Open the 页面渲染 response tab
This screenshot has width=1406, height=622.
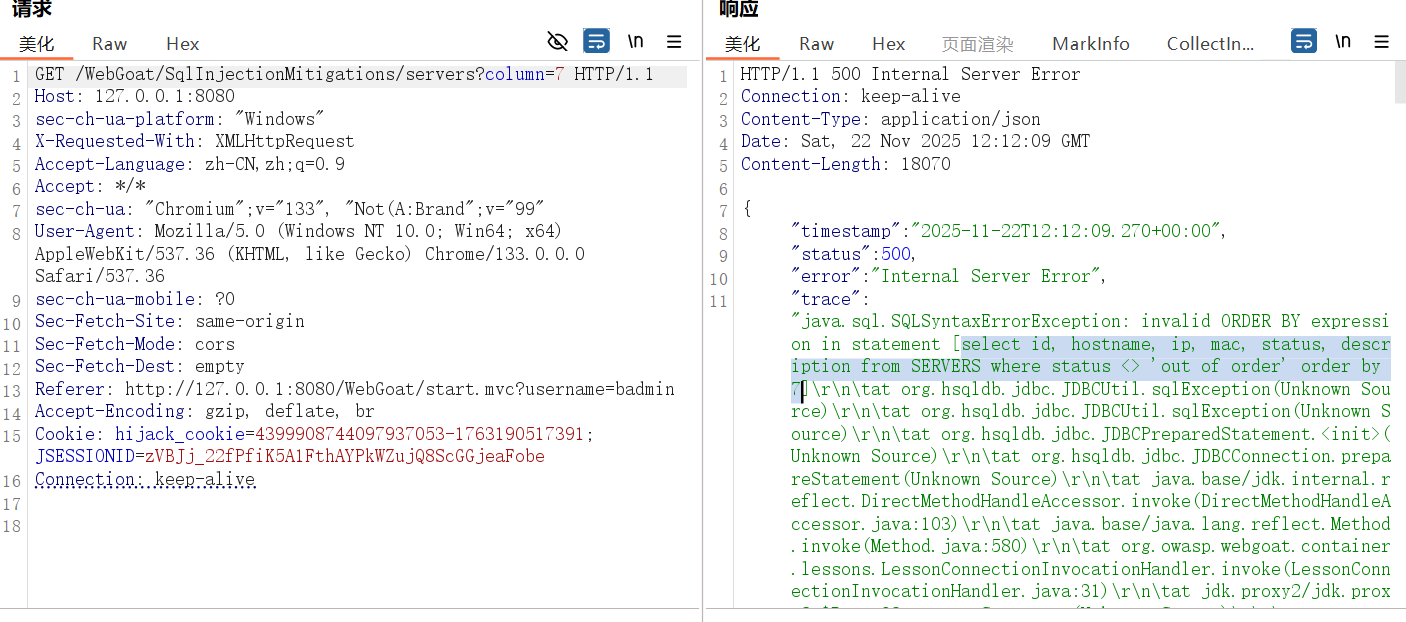(978, 44)
